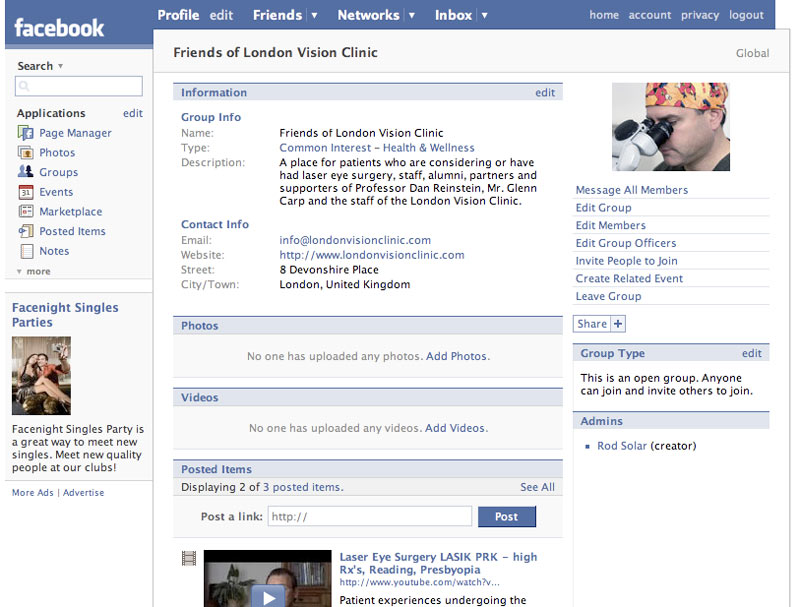Click Message All Members link
The width and height of the screenshot is (800, 607).
pos(631,190)
